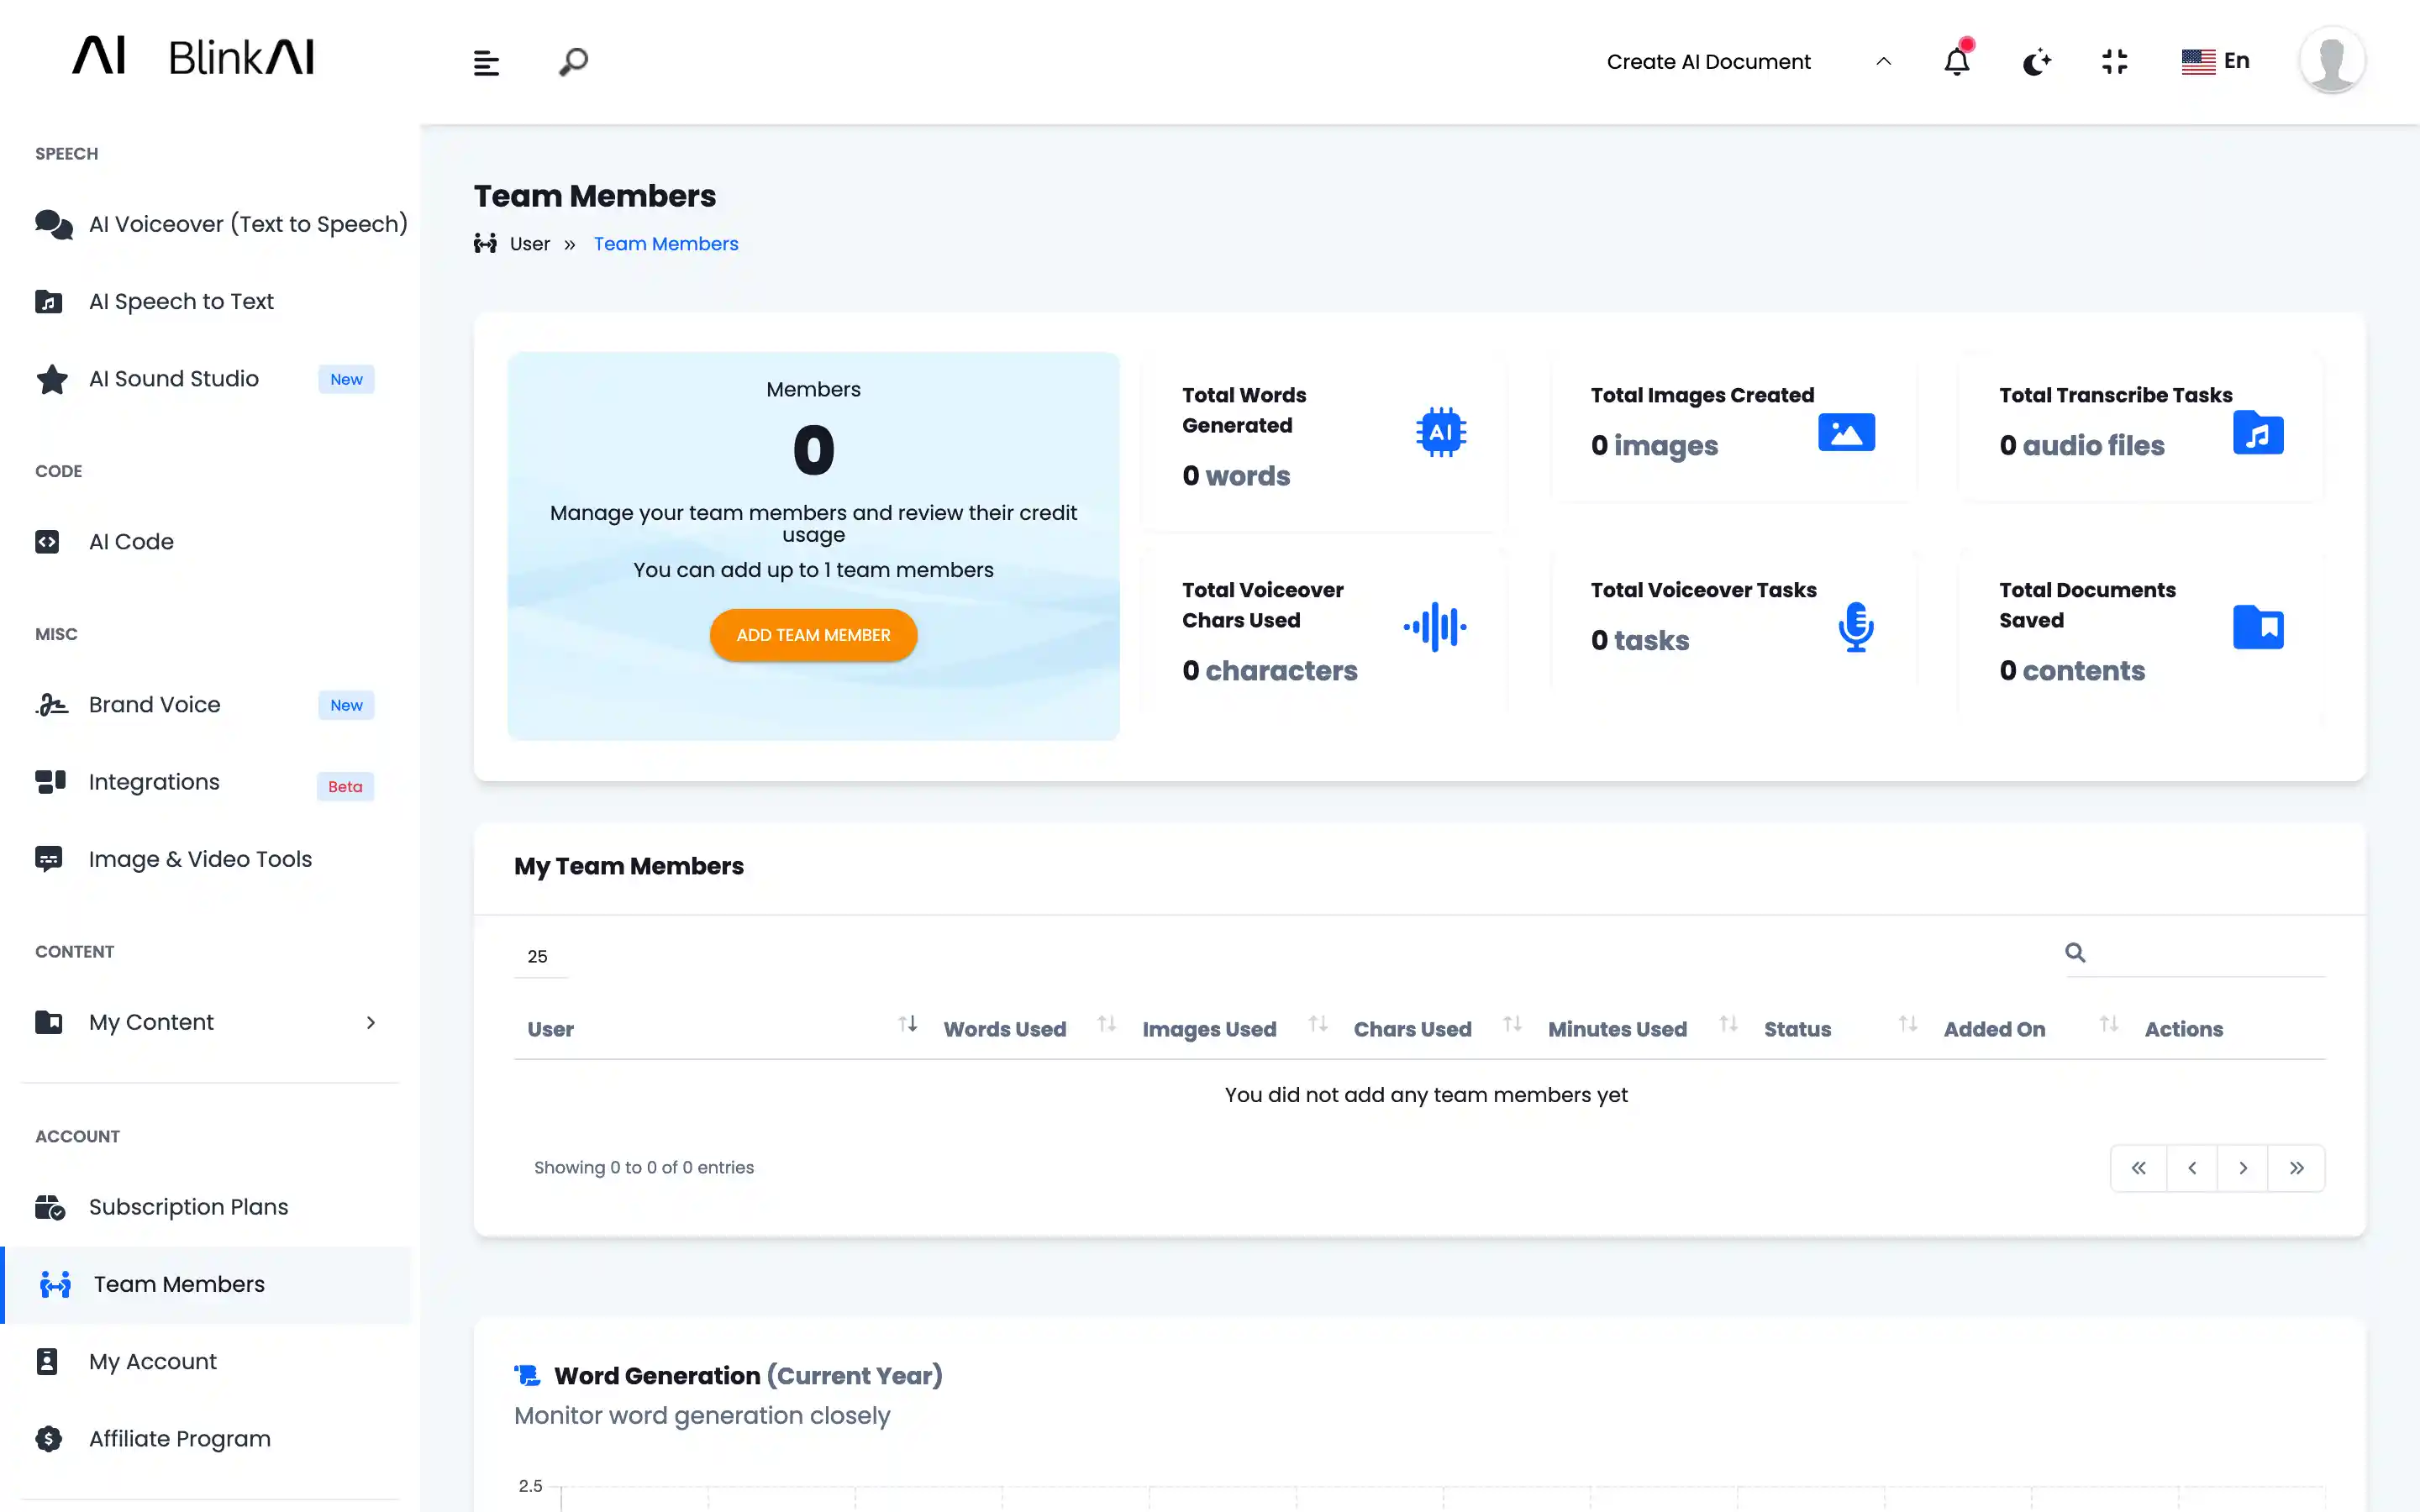
Task: Change the 25 entries per page selector
Action: (x=540, y=957)
